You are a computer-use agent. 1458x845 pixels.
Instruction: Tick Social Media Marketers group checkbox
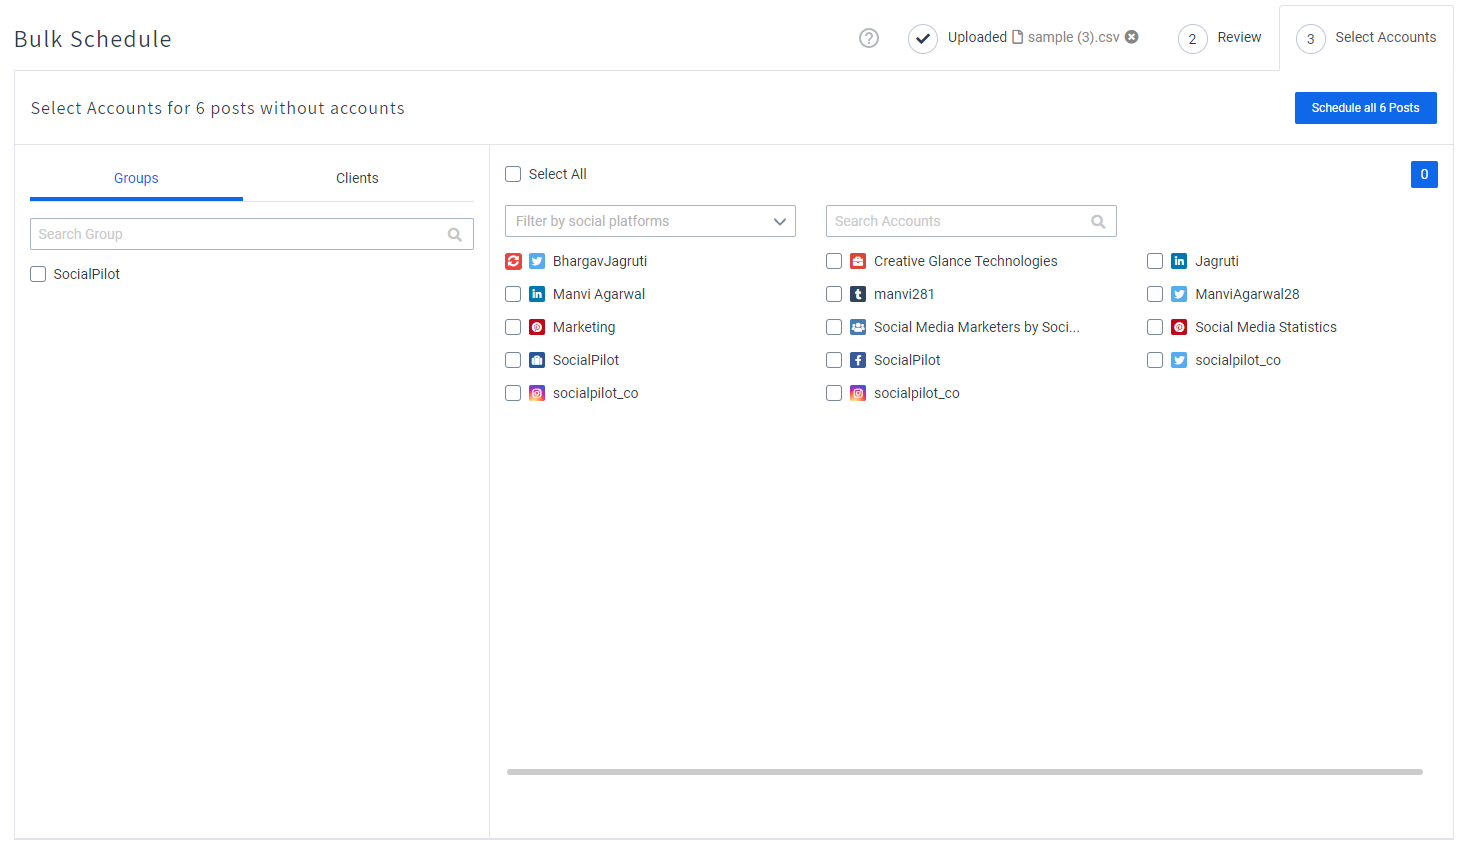tap(834, 327)
